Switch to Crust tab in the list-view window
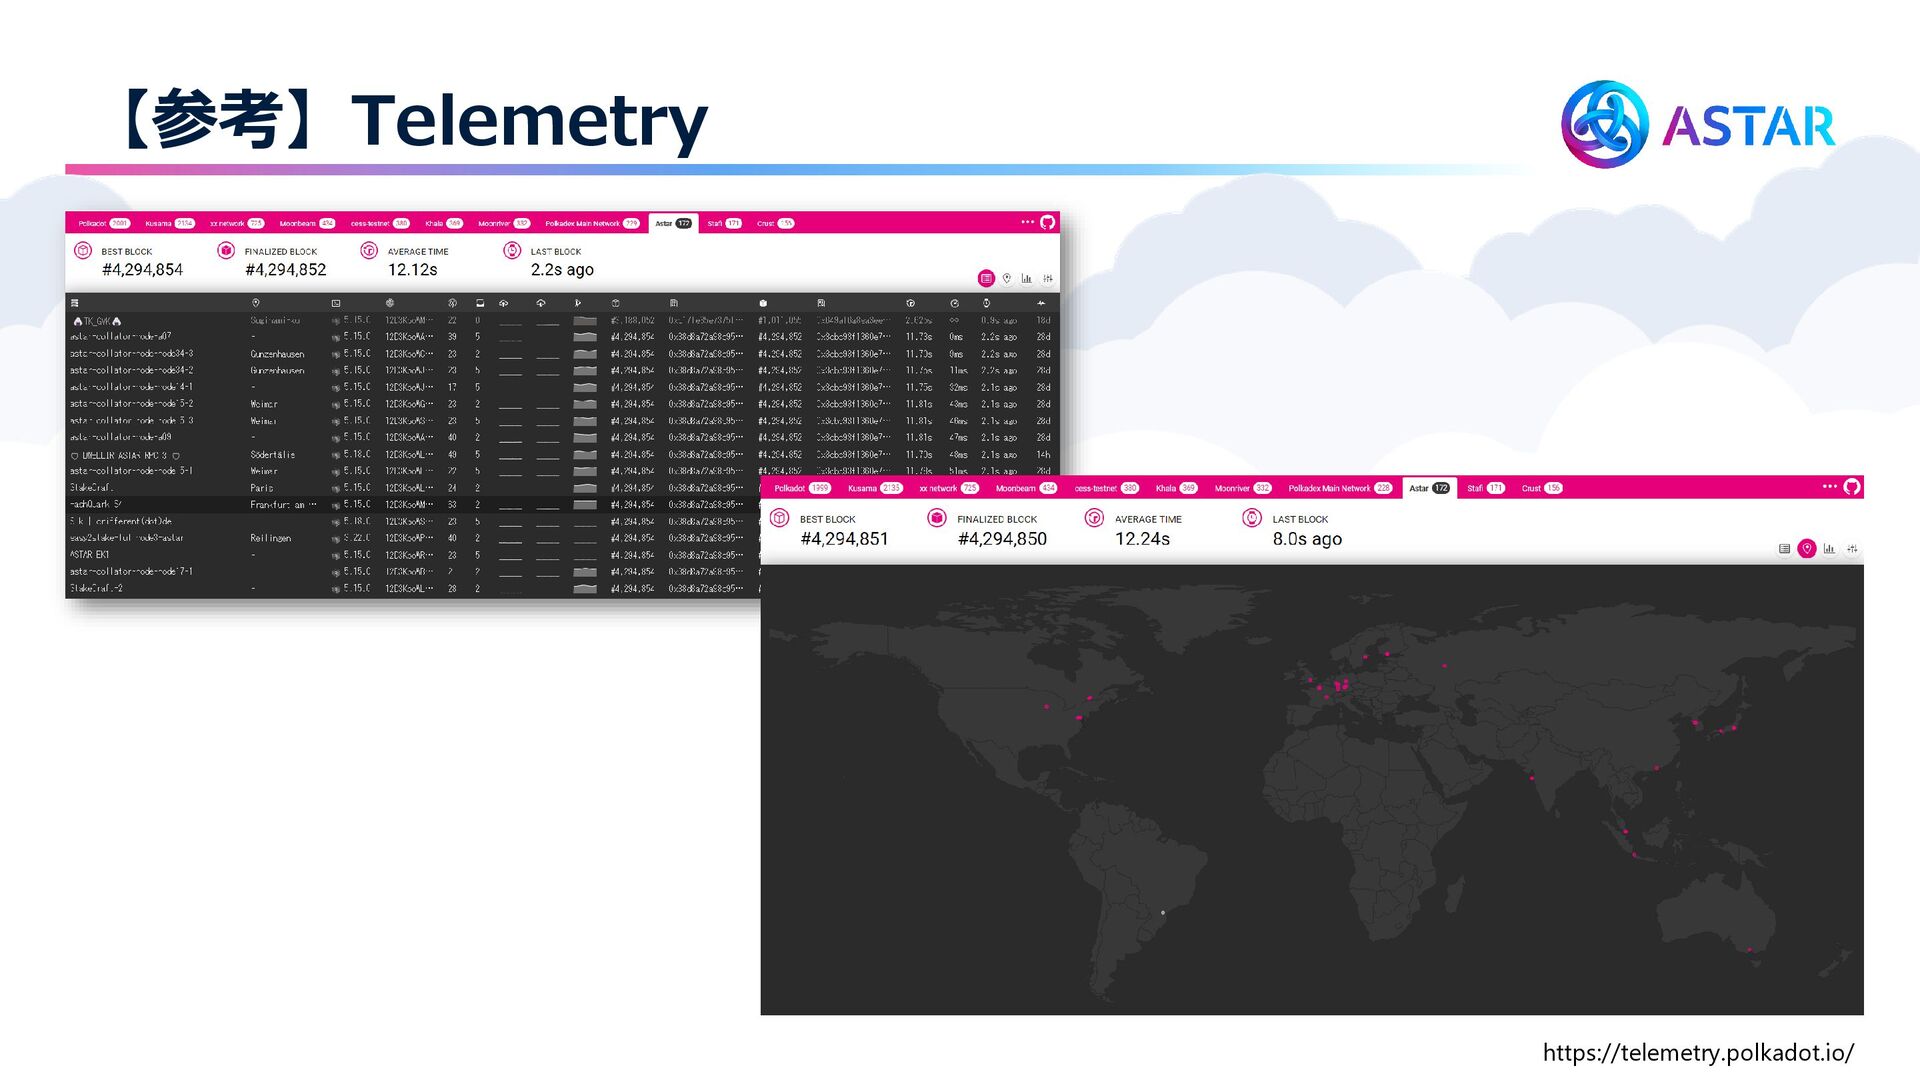Viewport: 1920px width, 1080px height. (x=775, y=223)
